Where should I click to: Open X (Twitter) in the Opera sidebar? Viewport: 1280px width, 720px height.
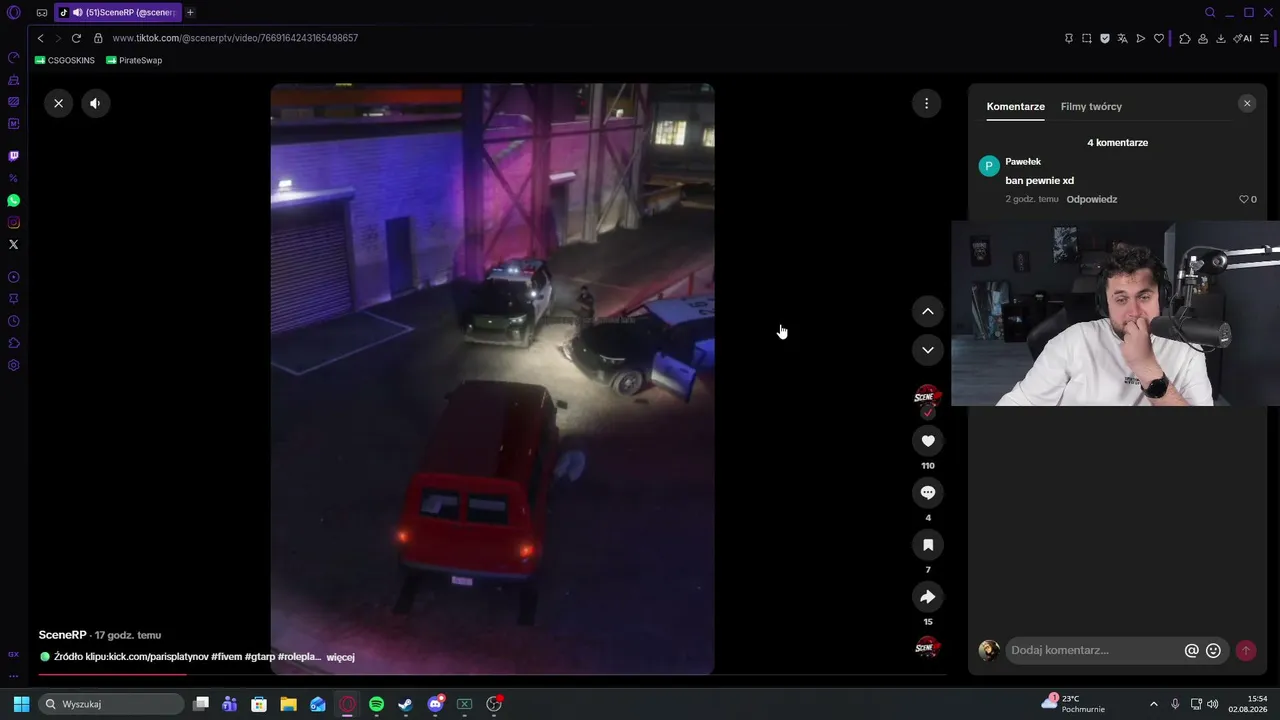click(14, 244)
